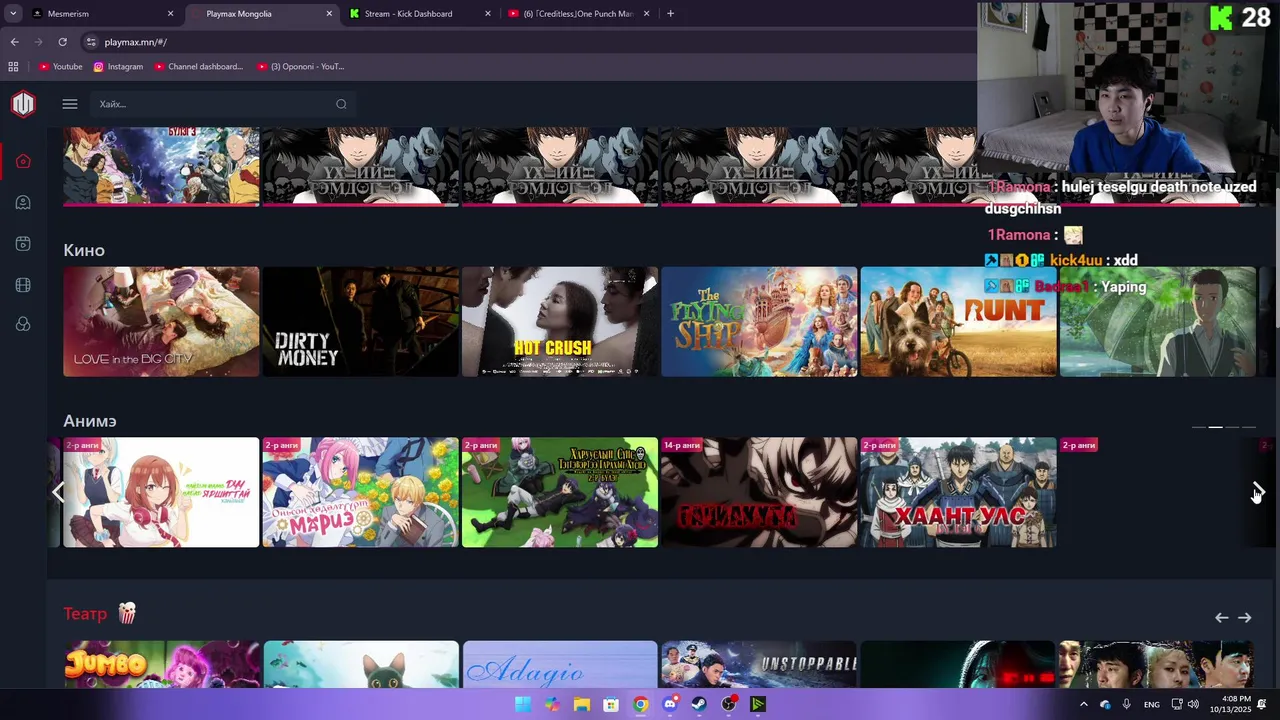Open the second sidebar icon below home
Image resolution: width=1280 pixels, height=720 pixels.
tap(23, 202)
